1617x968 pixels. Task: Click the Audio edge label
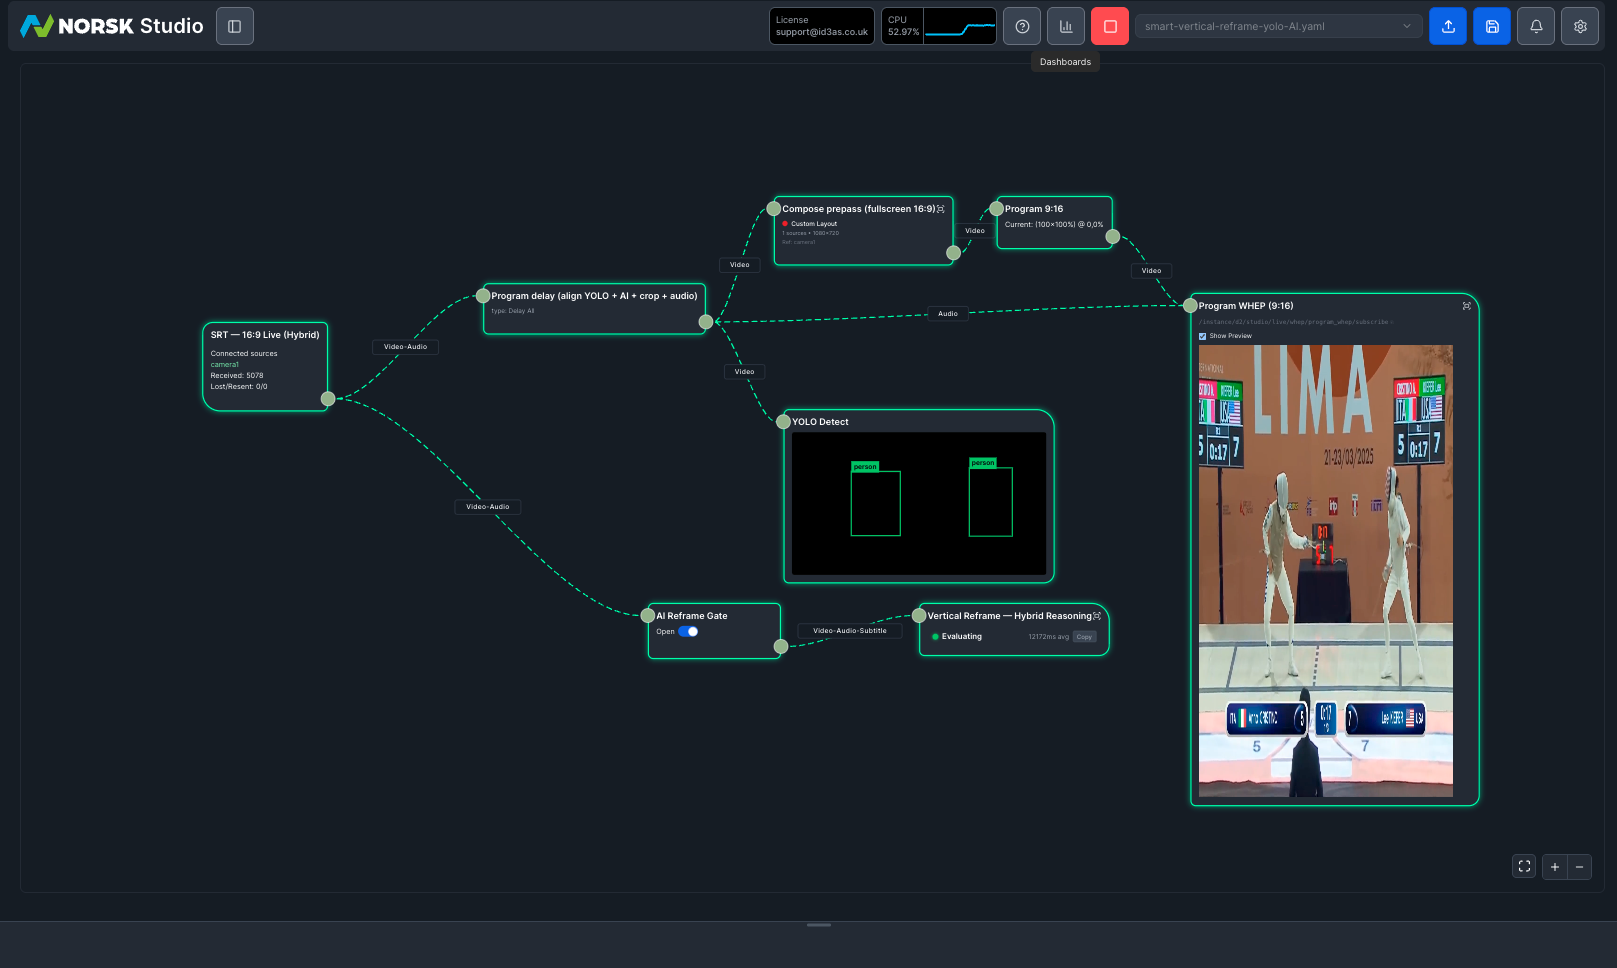point(948,314)
